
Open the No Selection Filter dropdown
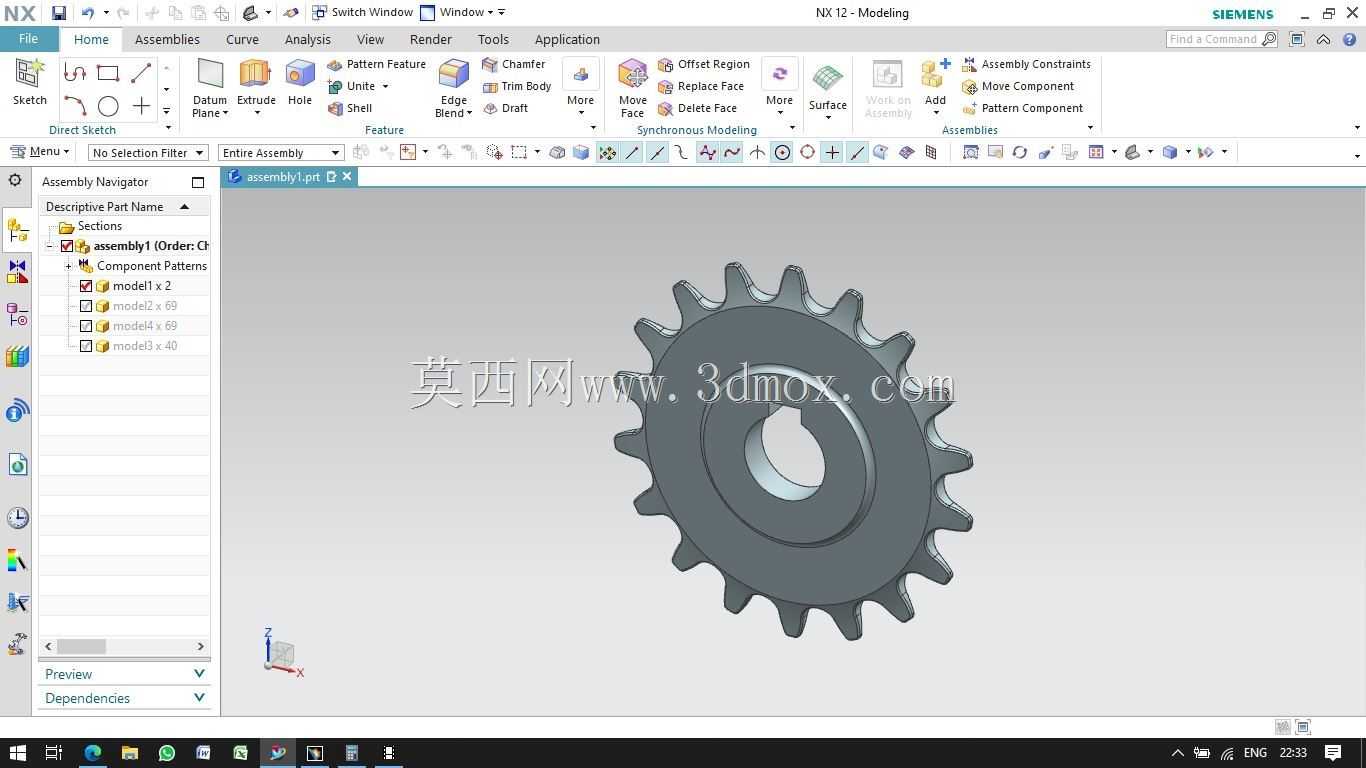pos(148,152)
